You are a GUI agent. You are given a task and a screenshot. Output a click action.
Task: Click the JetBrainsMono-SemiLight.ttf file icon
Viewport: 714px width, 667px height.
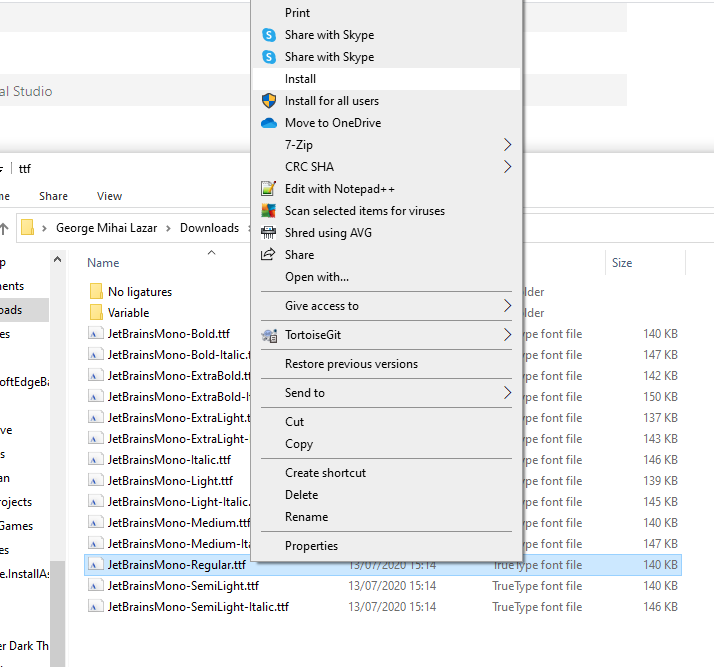[x=94, y=586]
